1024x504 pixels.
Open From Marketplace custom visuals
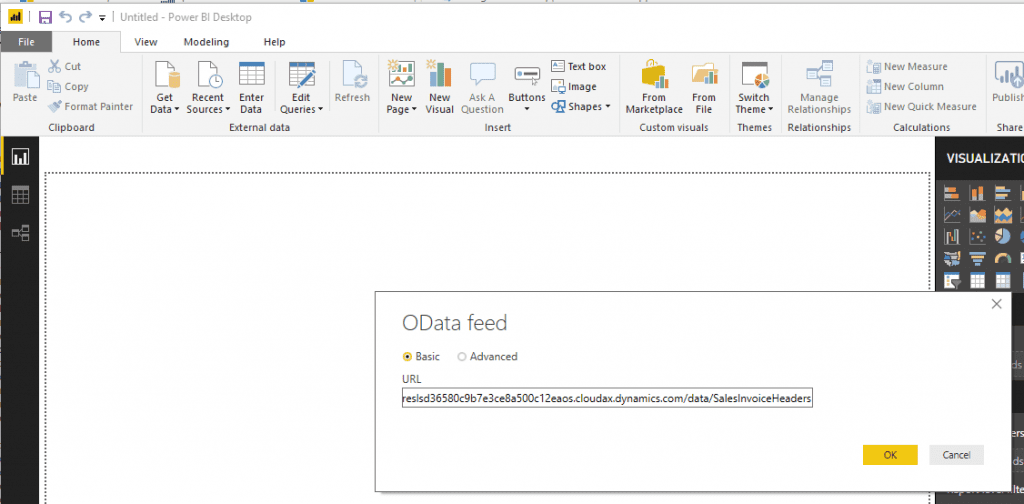tap(654, 78)
